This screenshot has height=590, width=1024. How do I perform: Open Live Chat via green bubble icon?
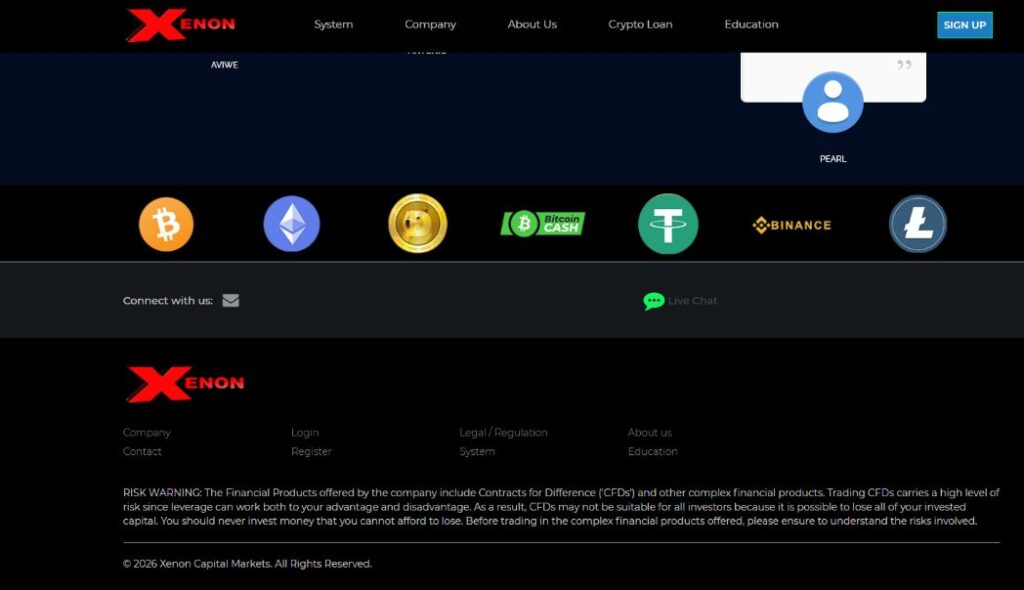point(654,301)
